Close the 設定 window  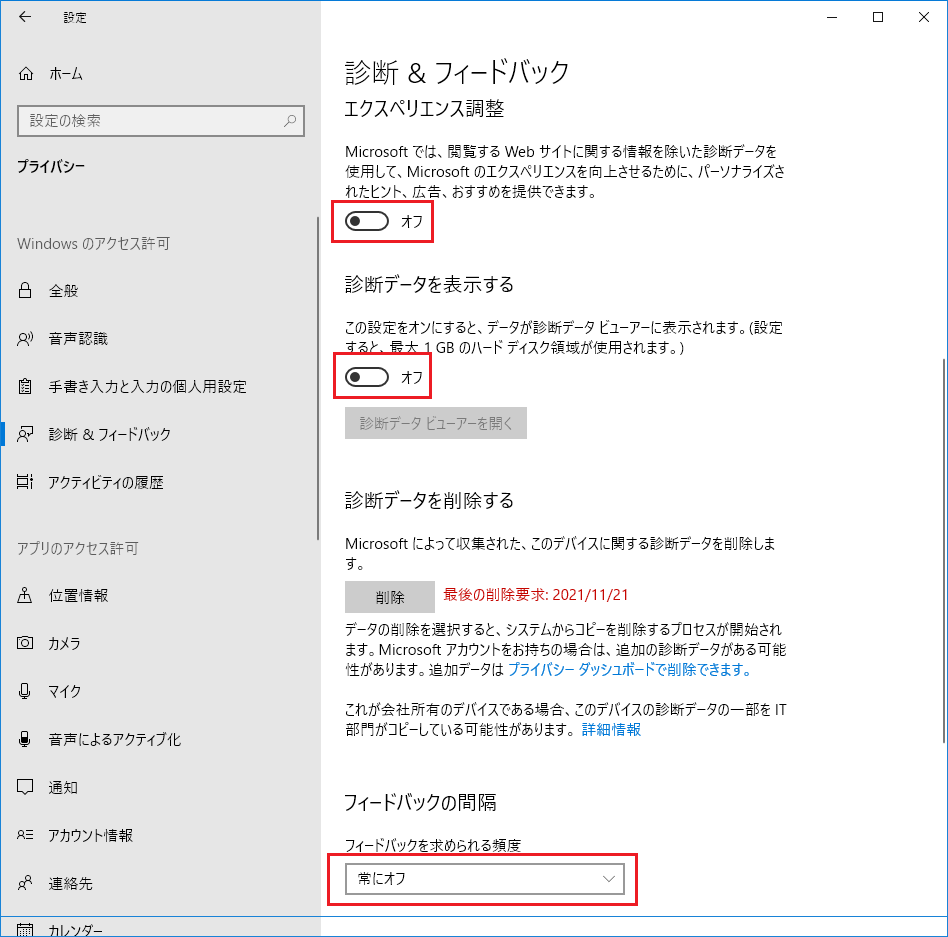924,17
